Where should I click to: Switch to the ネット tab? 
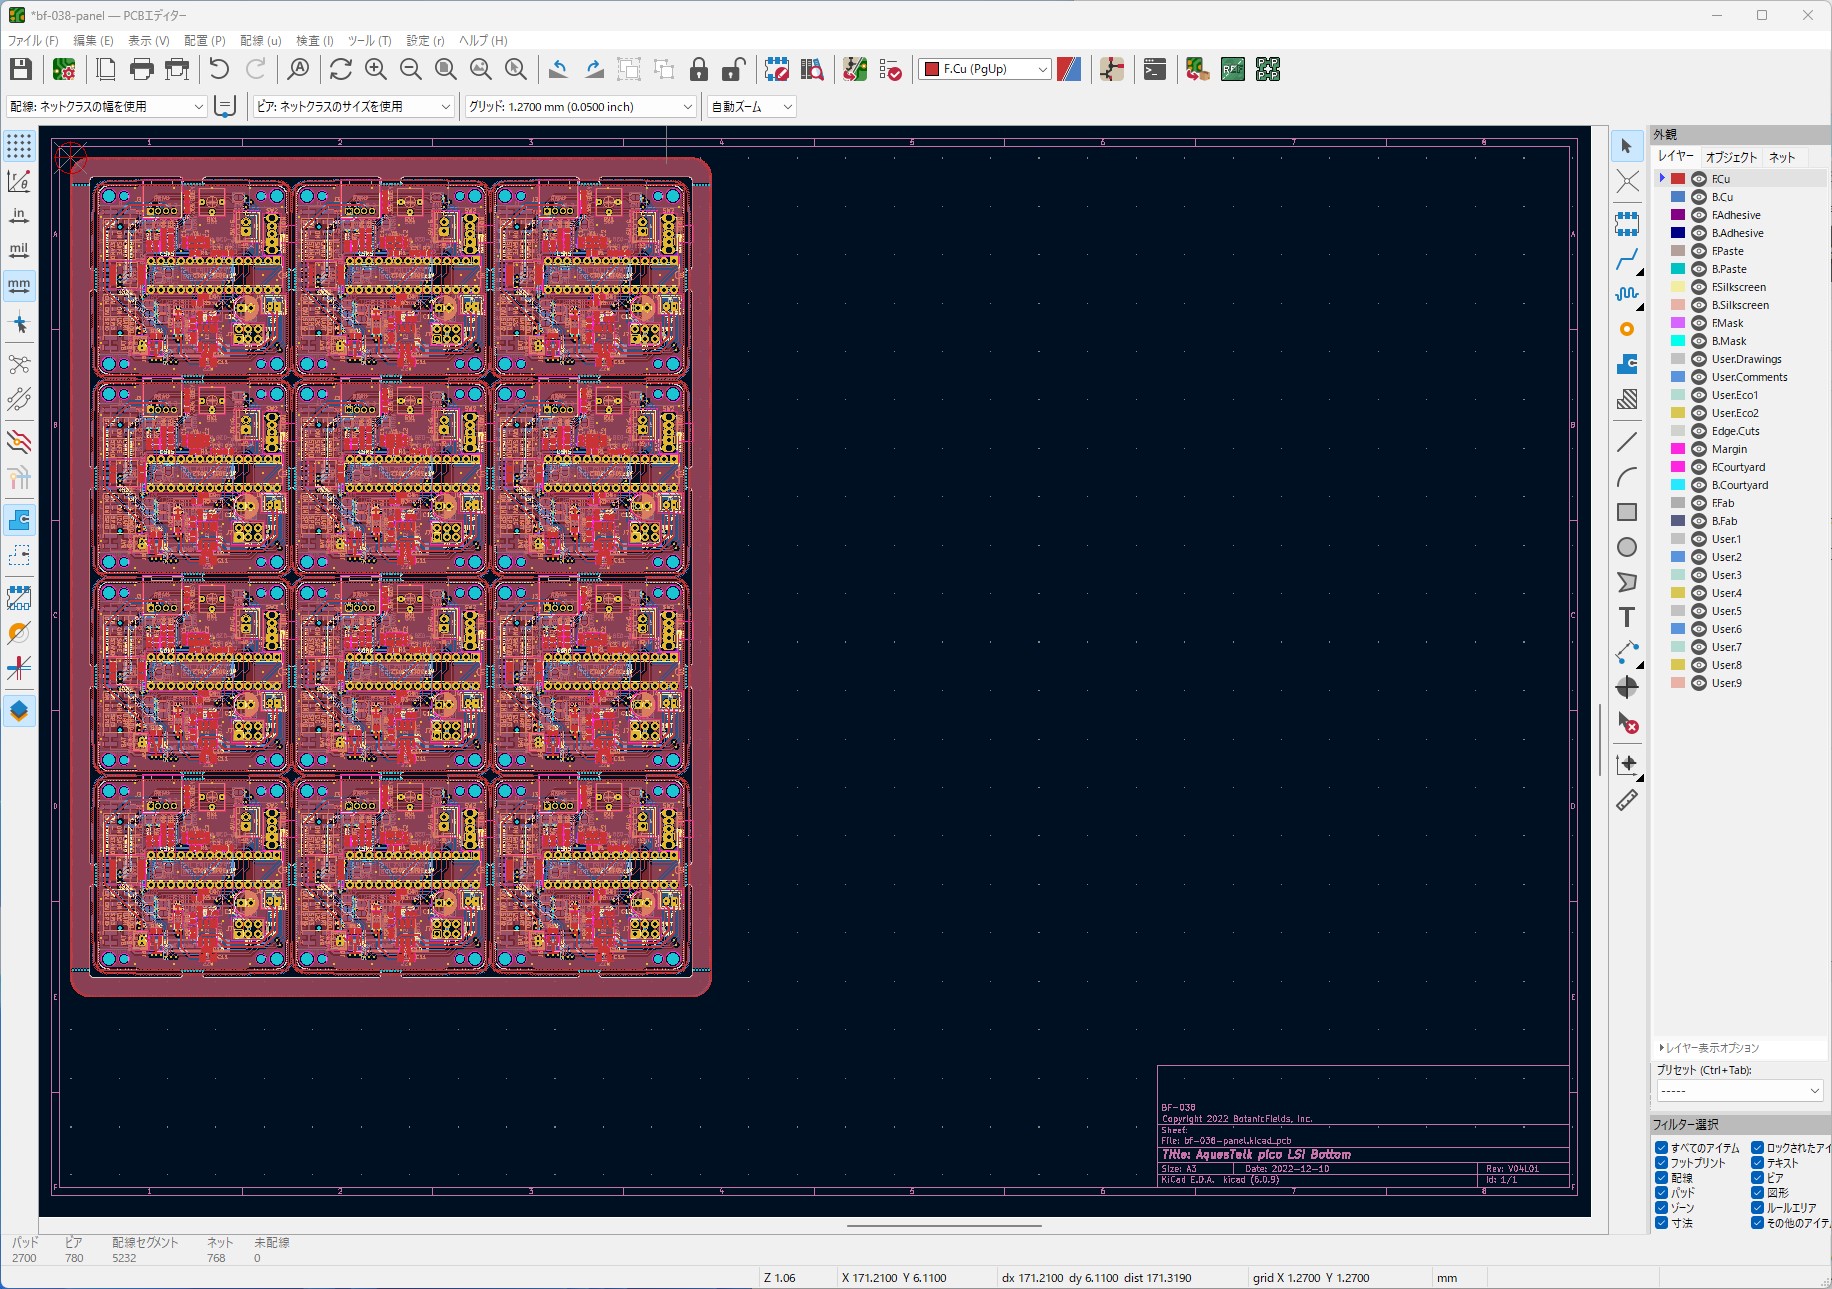tap(1780, 157)
